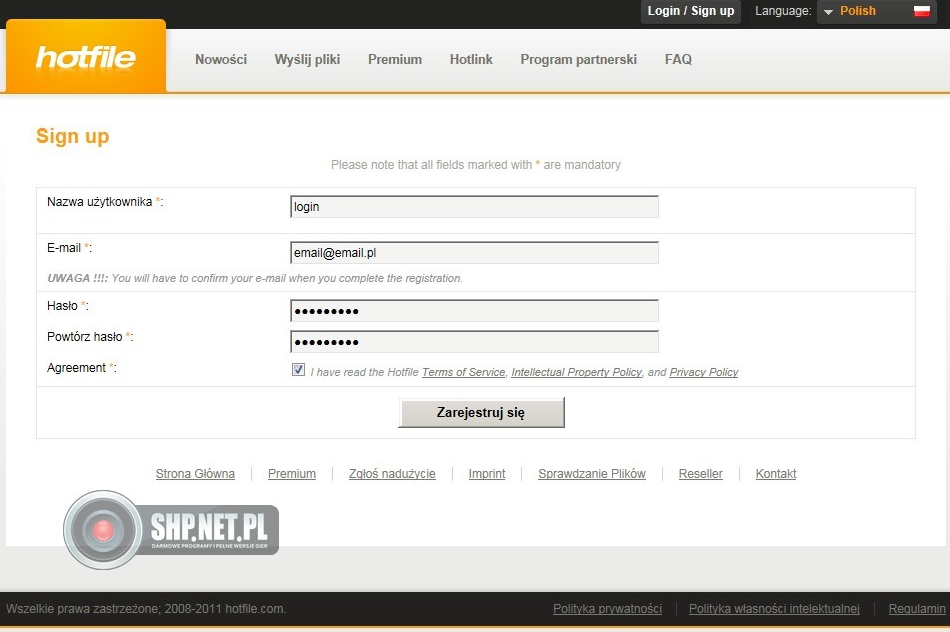Open Login / Sign up
The height and width of the screenshot is (632, 950).
[691, 11]
